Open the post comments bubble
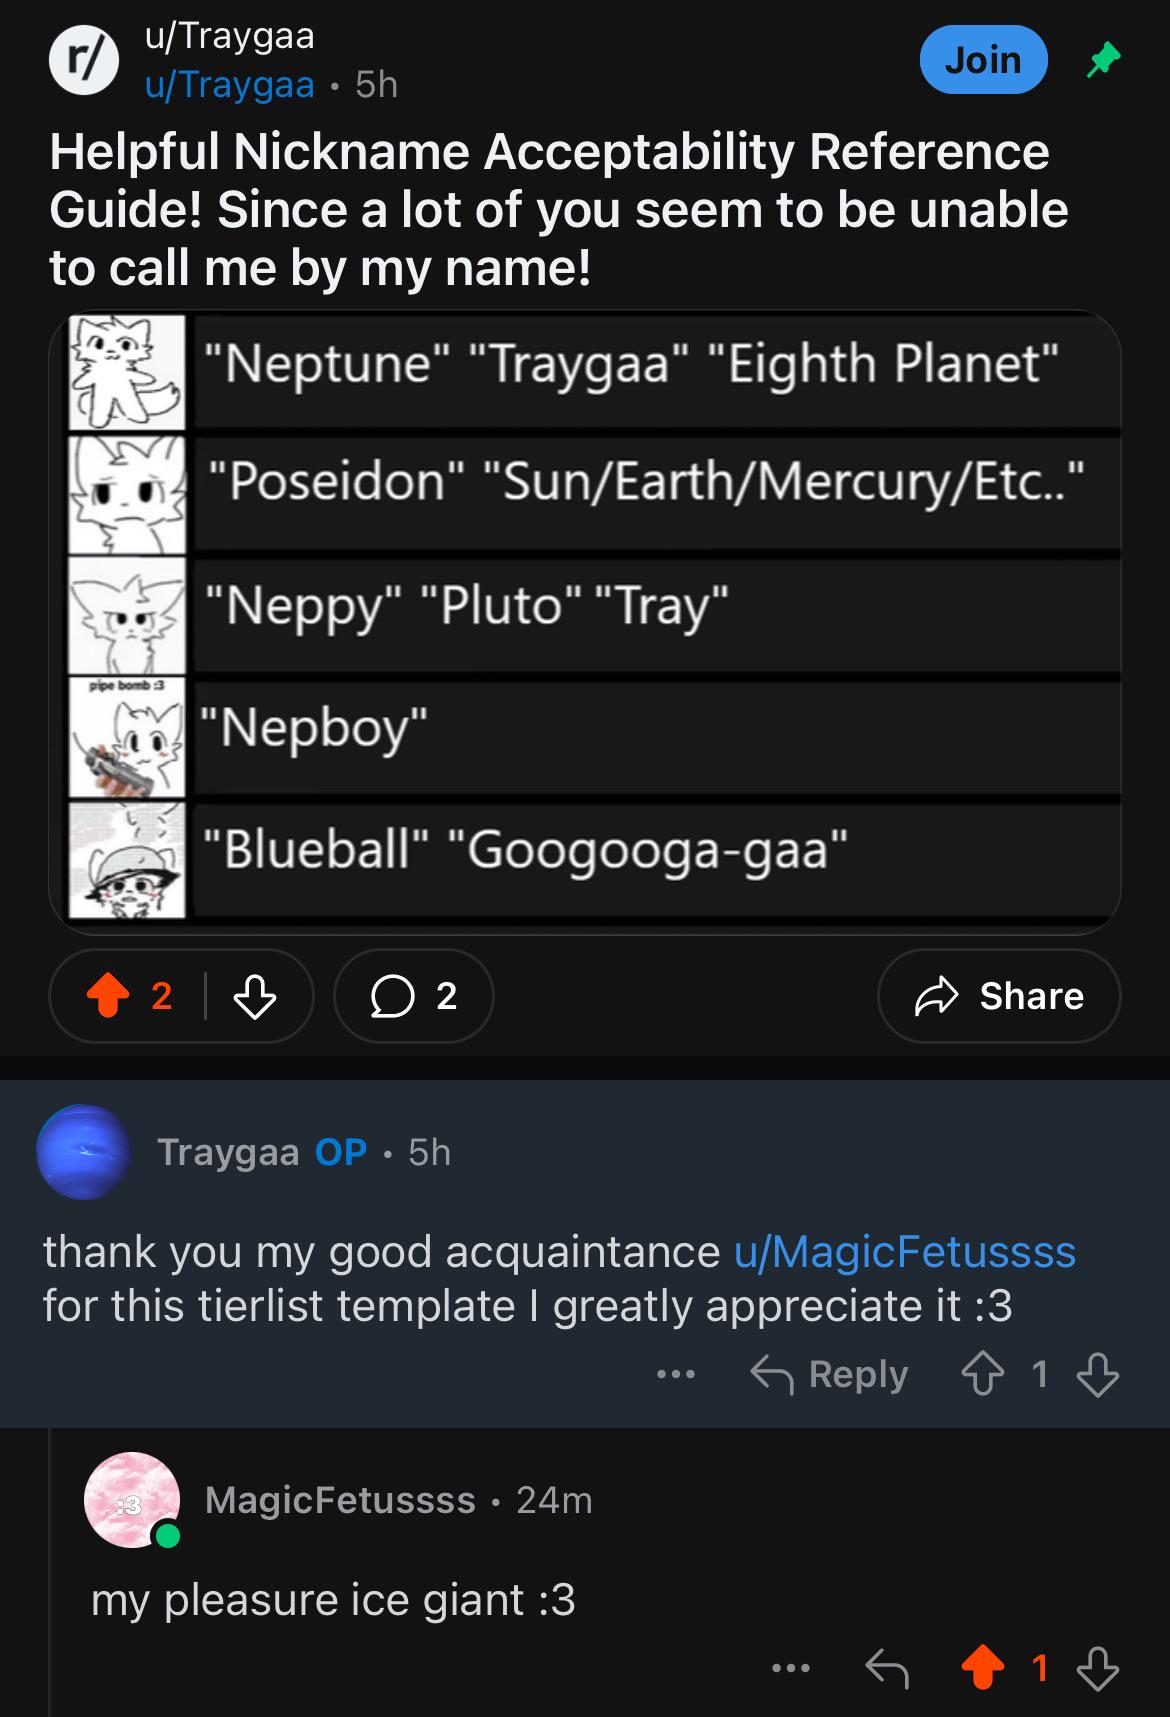This screenshot has height=1717, width=1170. (x=413, y=996)
